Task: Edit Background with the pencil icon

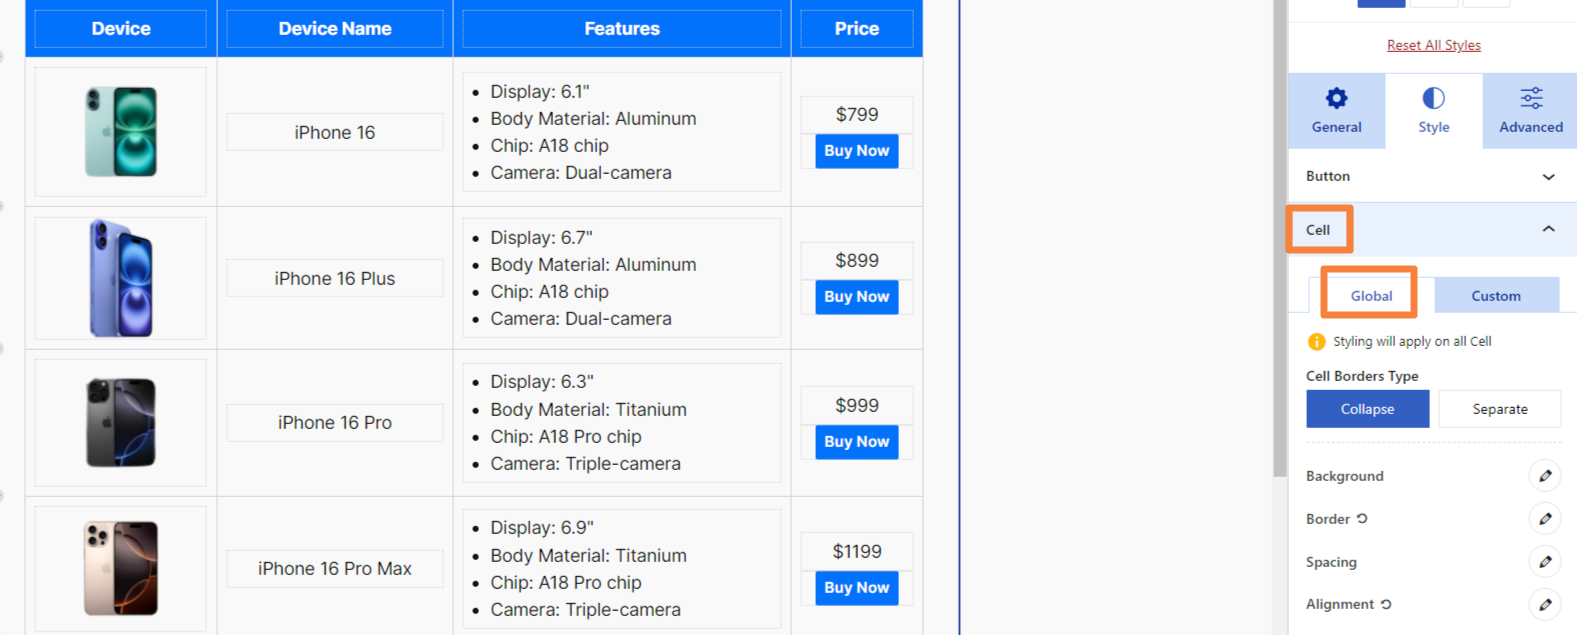Action: point(1545,476)
